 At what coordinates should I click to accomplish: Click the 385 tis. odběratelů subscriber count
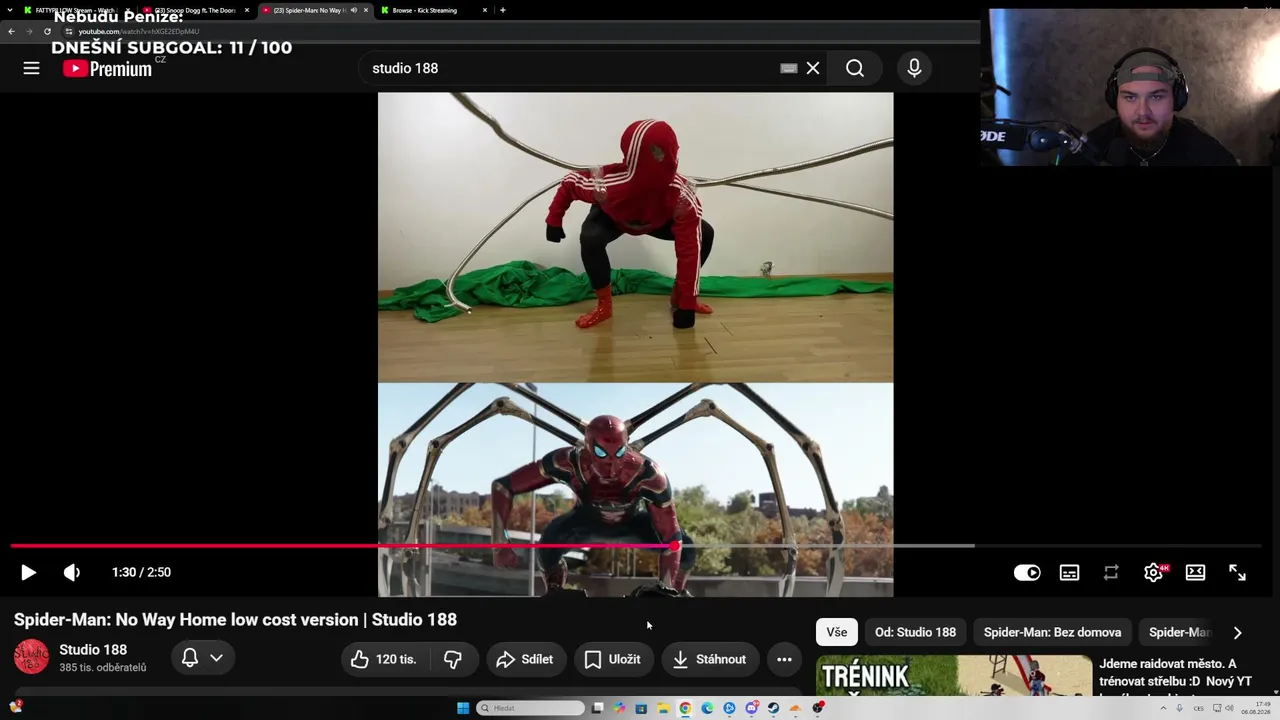102,668
